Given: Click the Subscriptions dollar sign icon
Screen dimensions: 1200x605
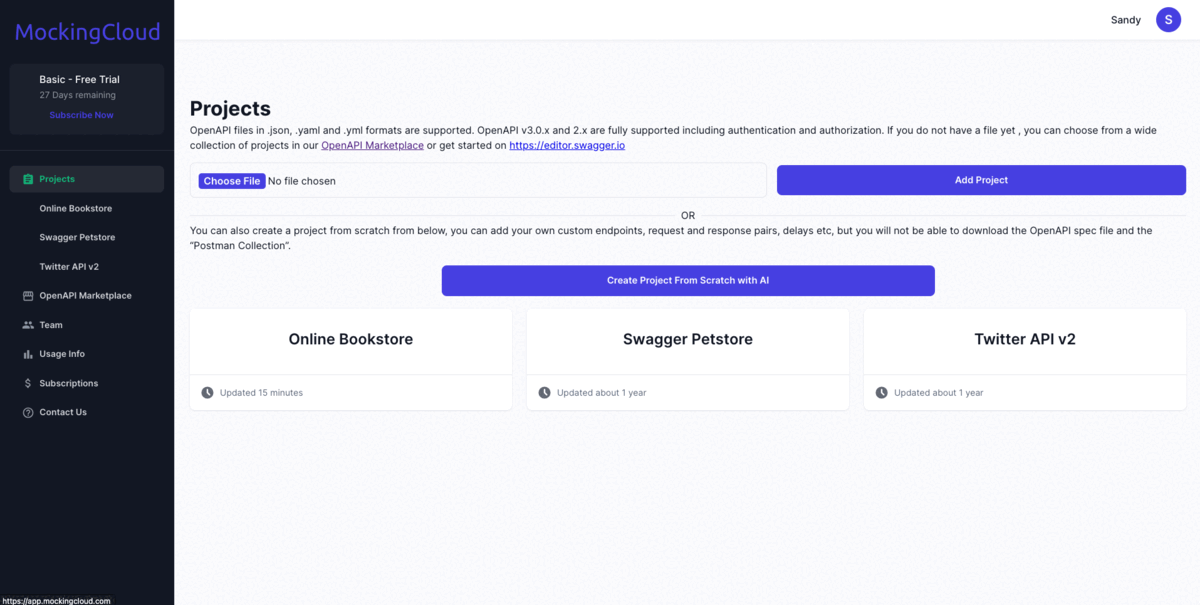Looking at the screenshot, I should (28, 383).
